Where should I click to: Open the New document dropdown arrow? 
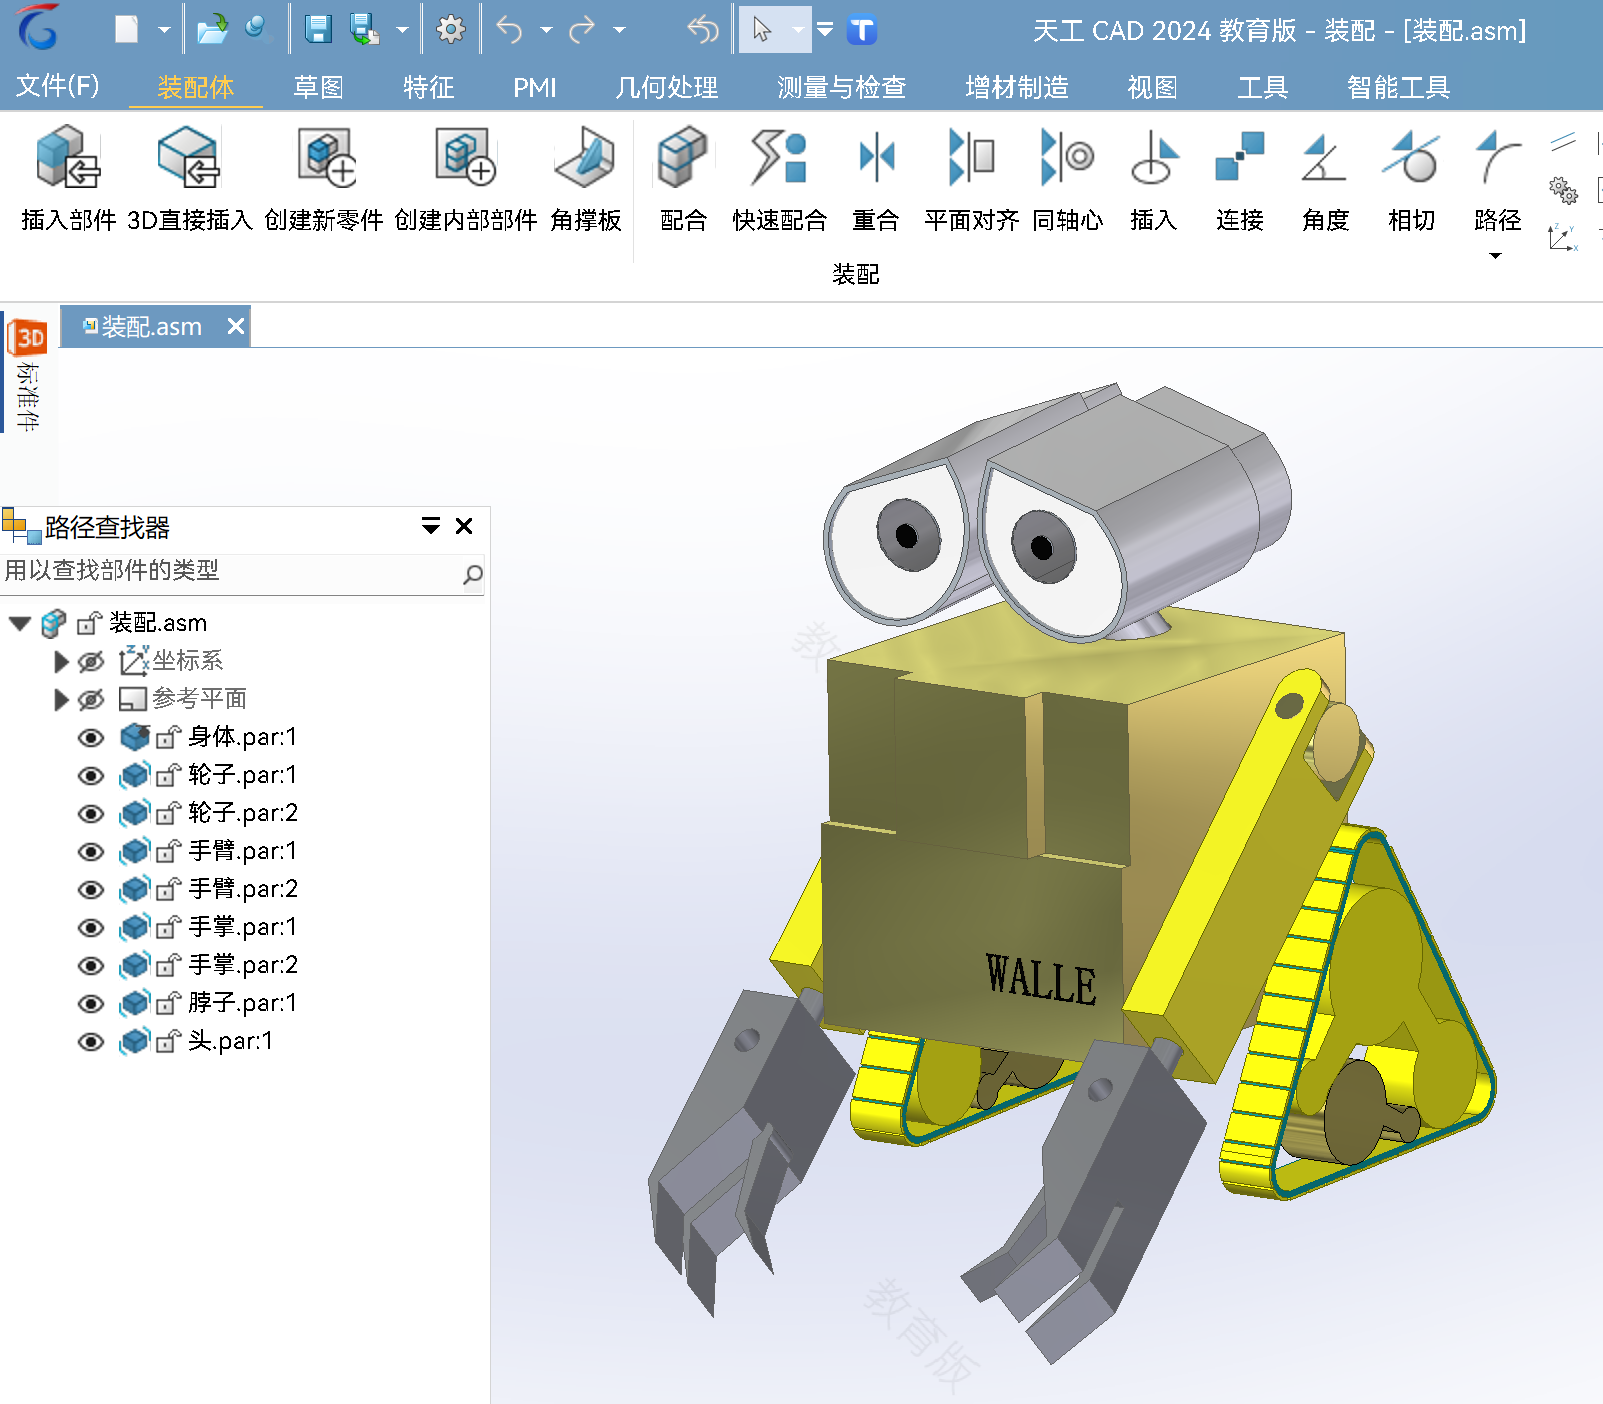point(164,31)
